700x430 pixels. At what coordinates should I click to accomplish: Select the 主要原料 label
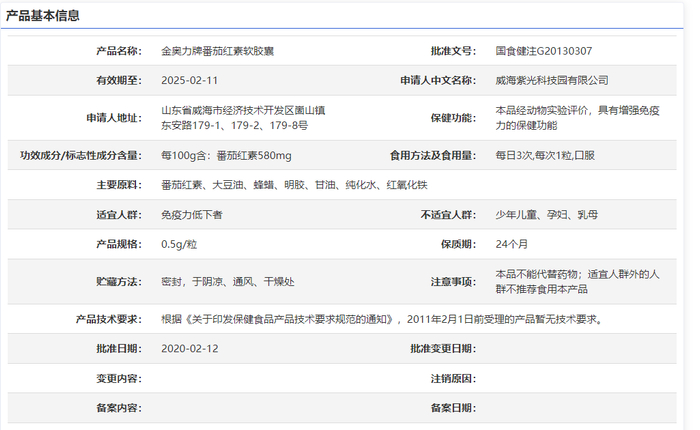[x=119, y=185]
